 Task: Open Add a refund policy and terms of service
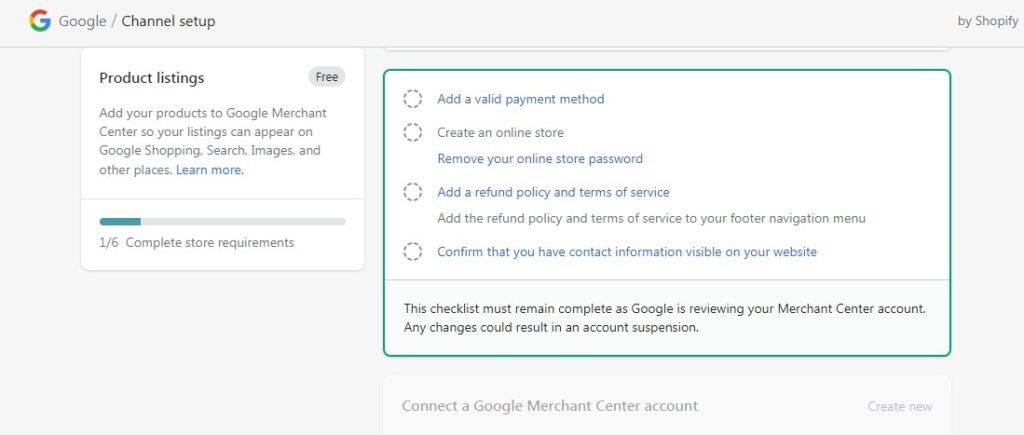553,192
